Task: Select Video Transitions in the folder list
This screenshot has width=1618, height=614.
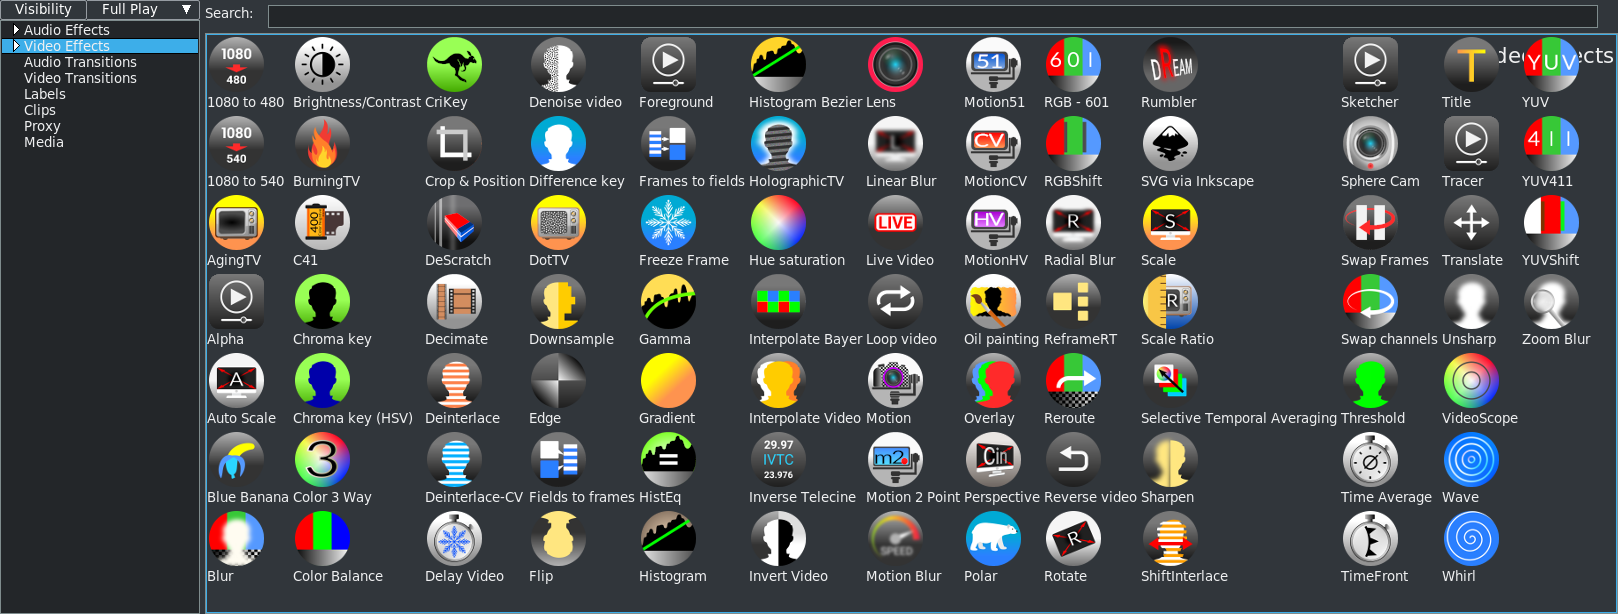Action: pyautogui.click(x=80, y=78)
